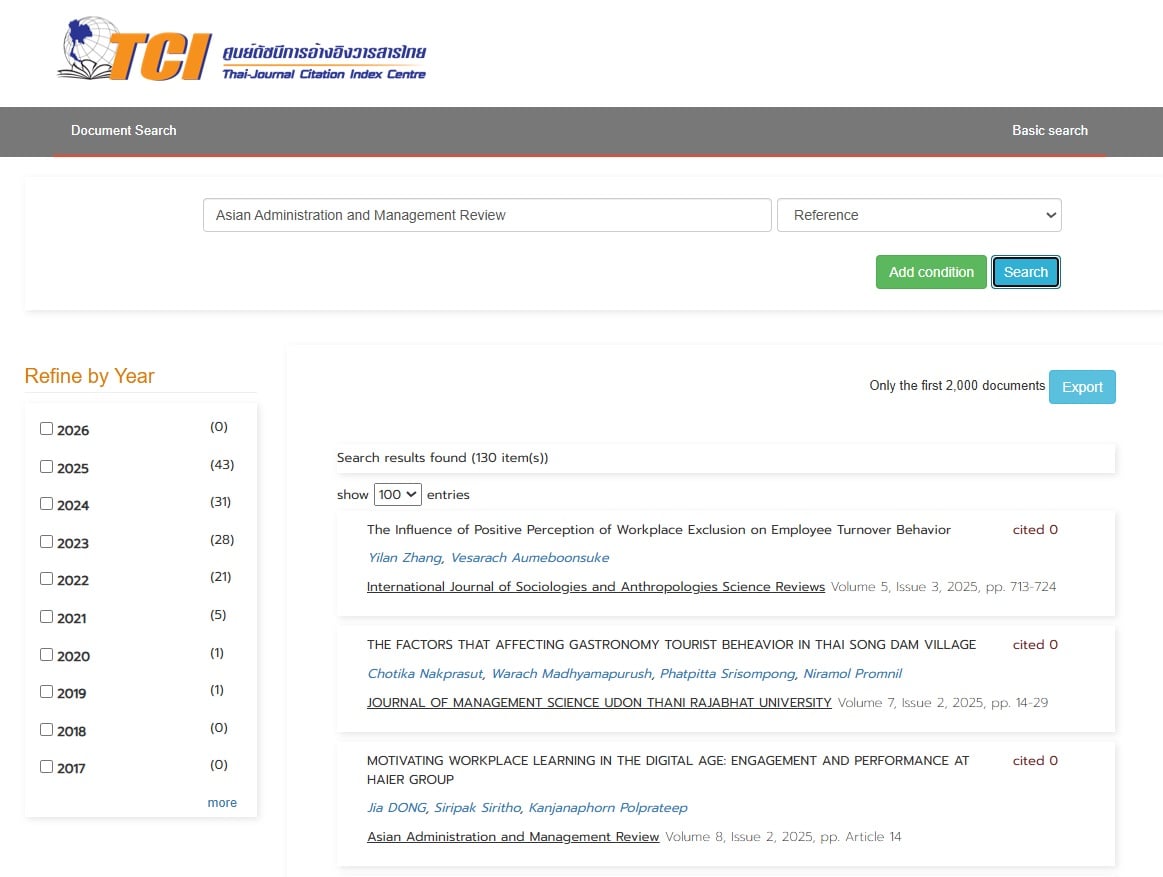The width and height of the screenshot is (1163, 877).
Task: Open author Yilan Zhang's link
Action: [404, 558]
